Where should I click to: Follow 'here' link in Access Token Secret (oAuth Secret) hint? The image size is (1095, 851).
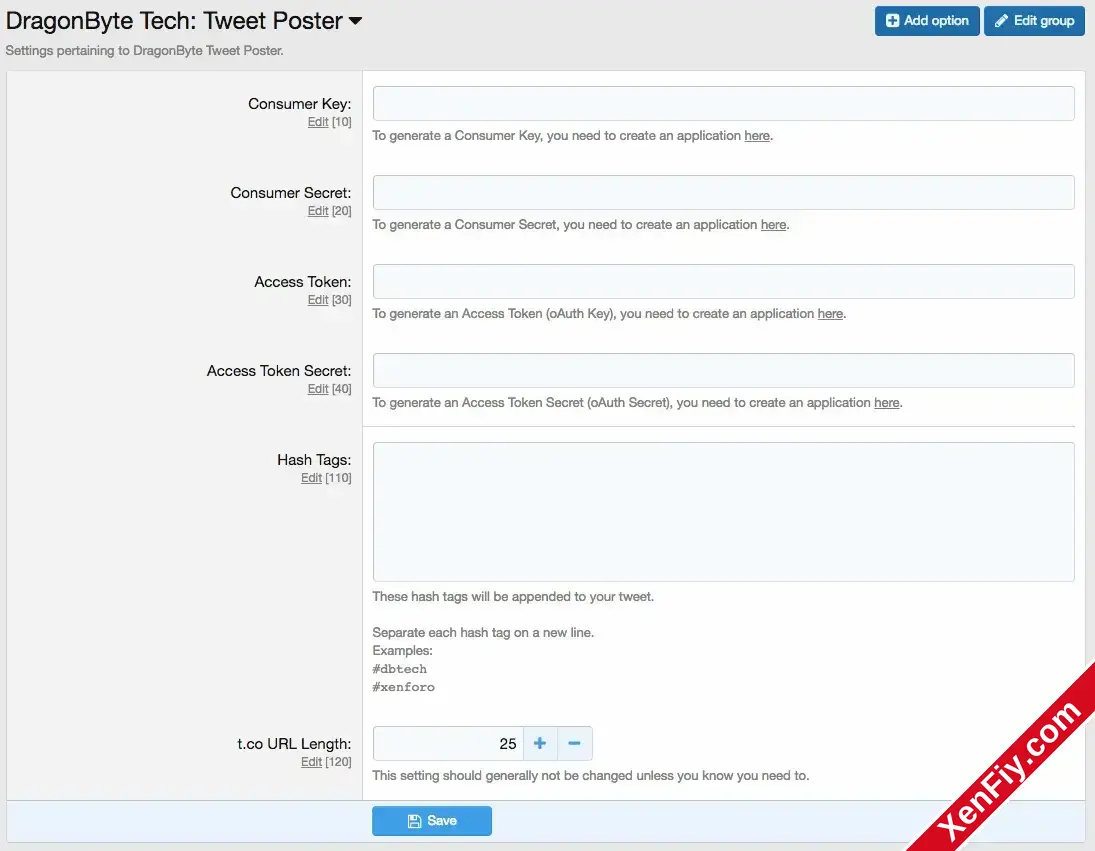[887, 403]
